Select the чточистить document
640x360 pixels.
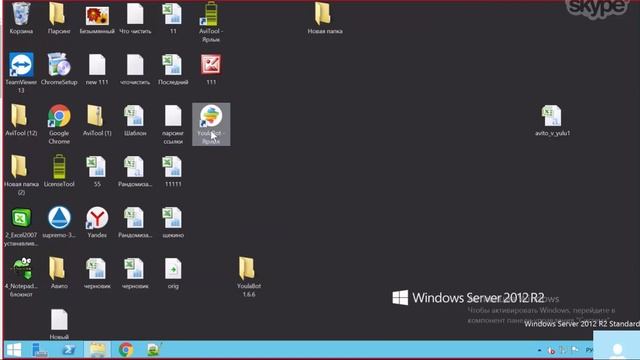click(x=135, y=69)
